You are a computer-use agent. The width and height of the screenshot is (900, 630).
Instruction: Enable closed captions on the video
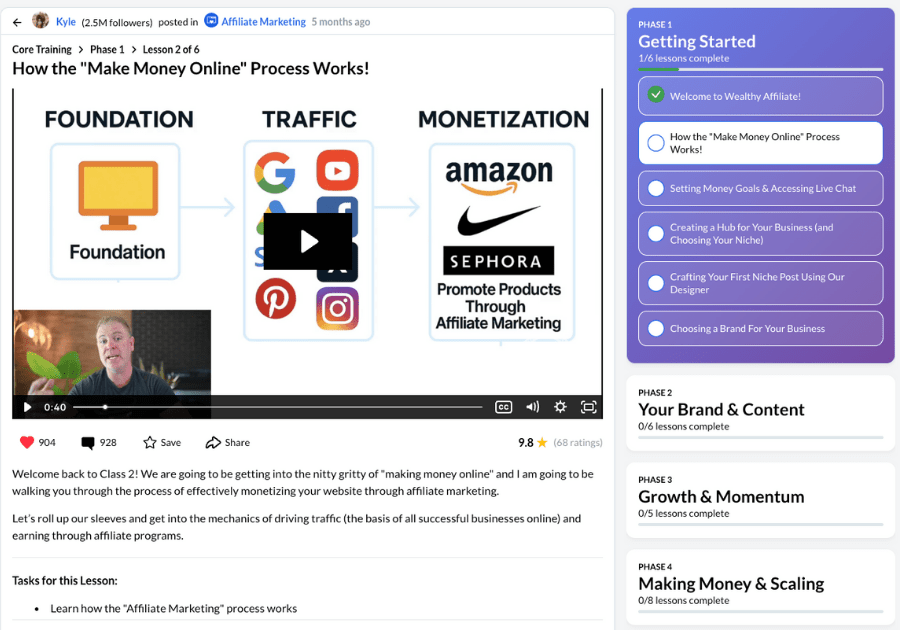[504, 406]
